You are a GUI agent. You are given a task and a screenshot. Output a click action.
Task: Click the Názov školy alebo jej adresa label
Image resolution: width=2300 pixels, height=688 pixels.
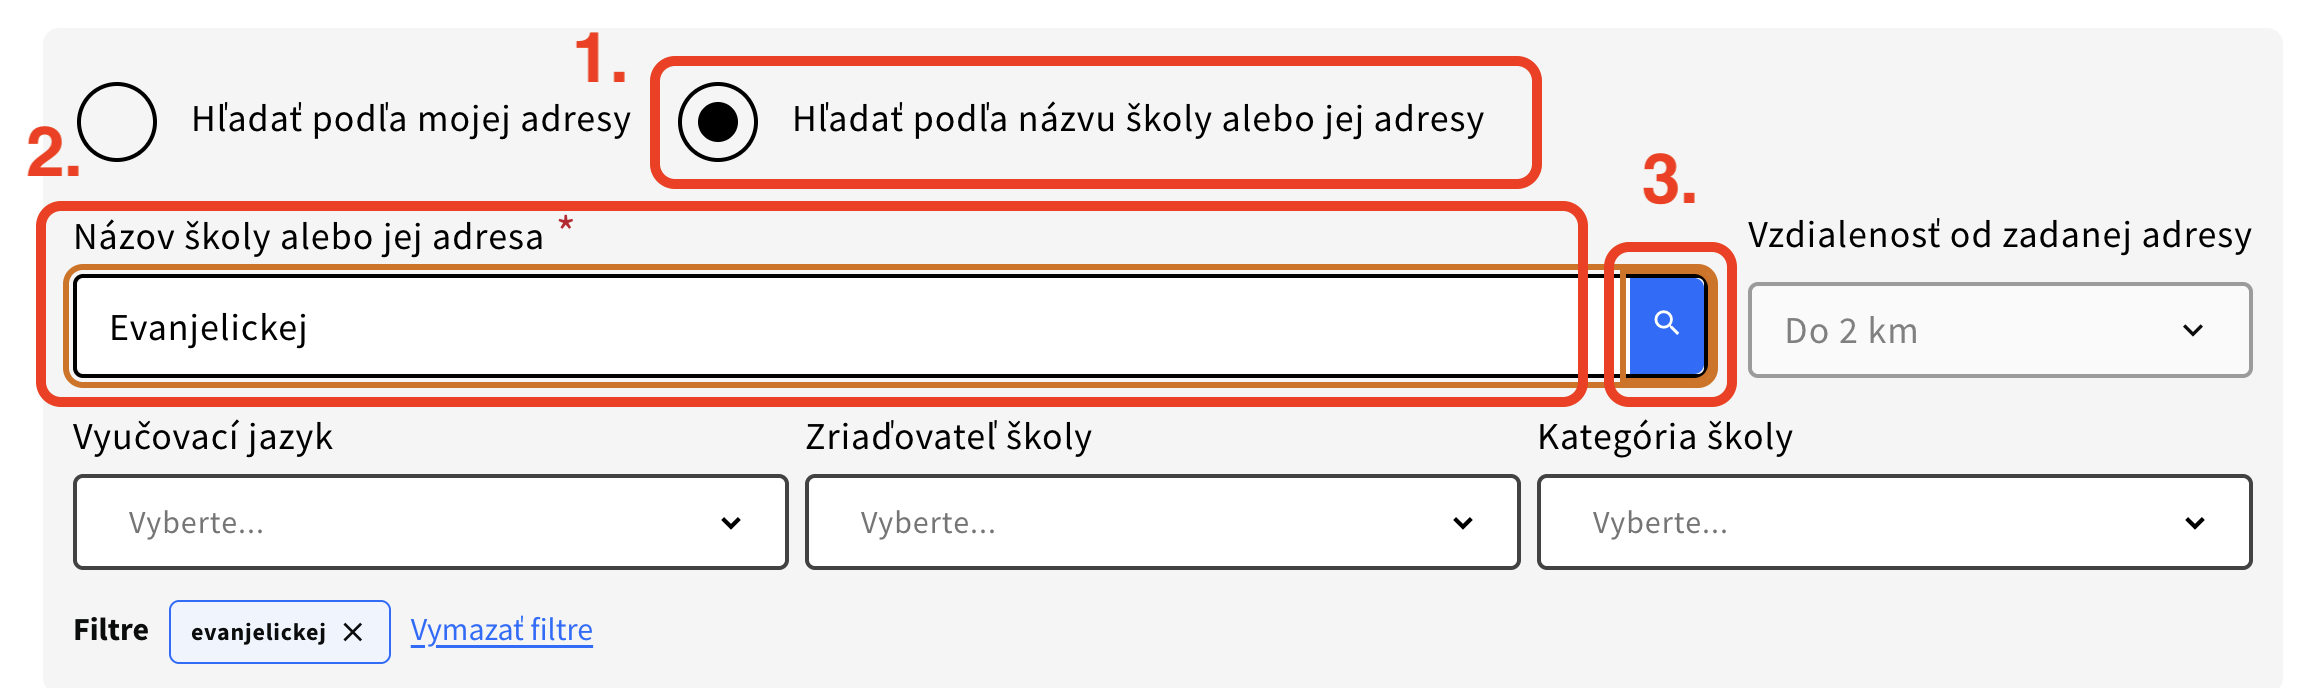pyautogui.click(x=308, y=237)
